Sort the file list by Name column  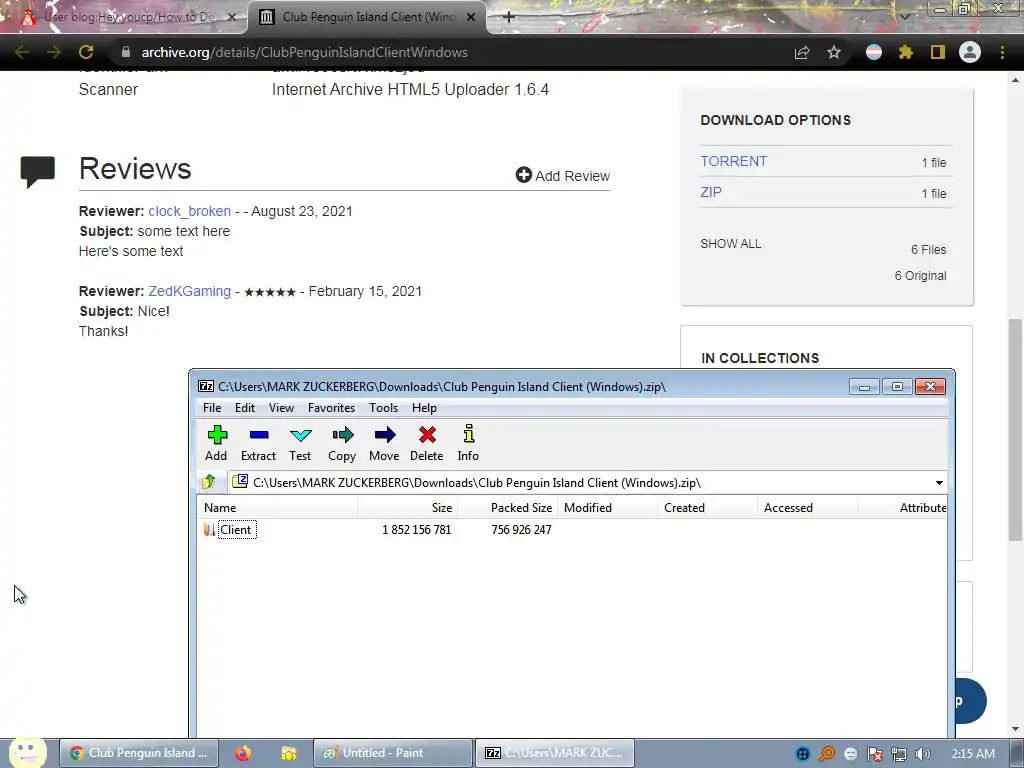pyautogui.click(x=278, y=507)
